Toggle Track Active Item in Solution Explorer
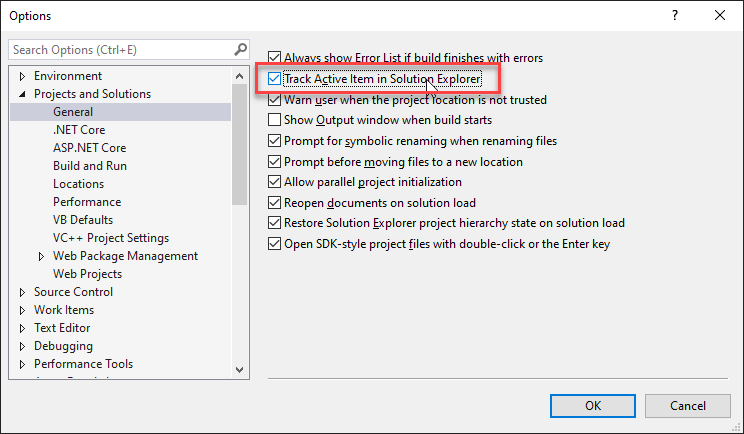Image resolution: width=744 pixels, height=434 pixels. point(276,79)
